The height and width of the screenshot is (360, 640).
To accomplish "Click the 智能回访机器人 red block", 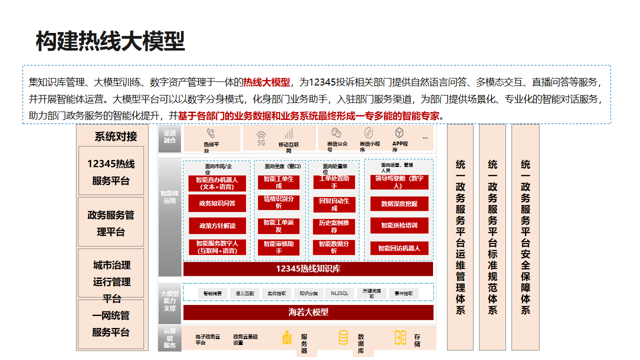I will 399,248.
